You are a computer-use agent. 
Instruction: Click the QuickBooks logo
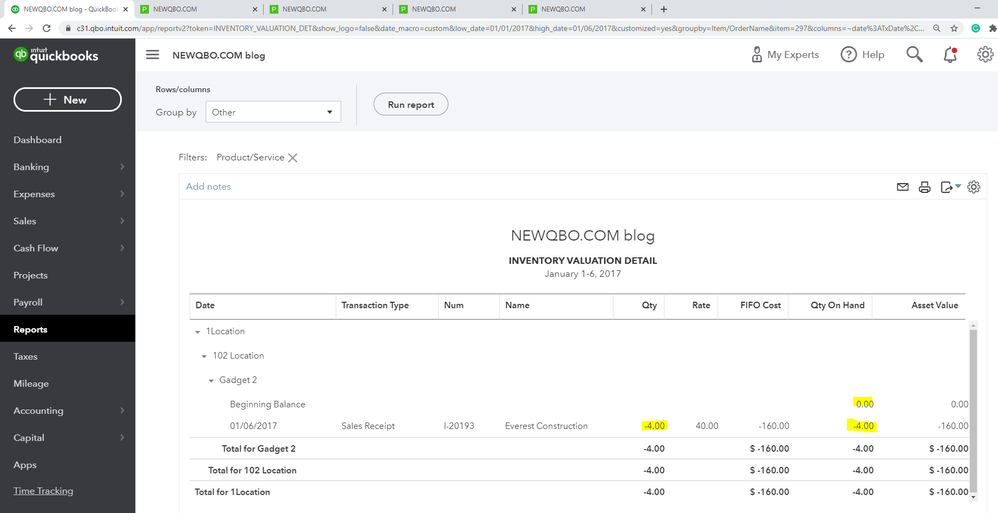tap(56, 55)
